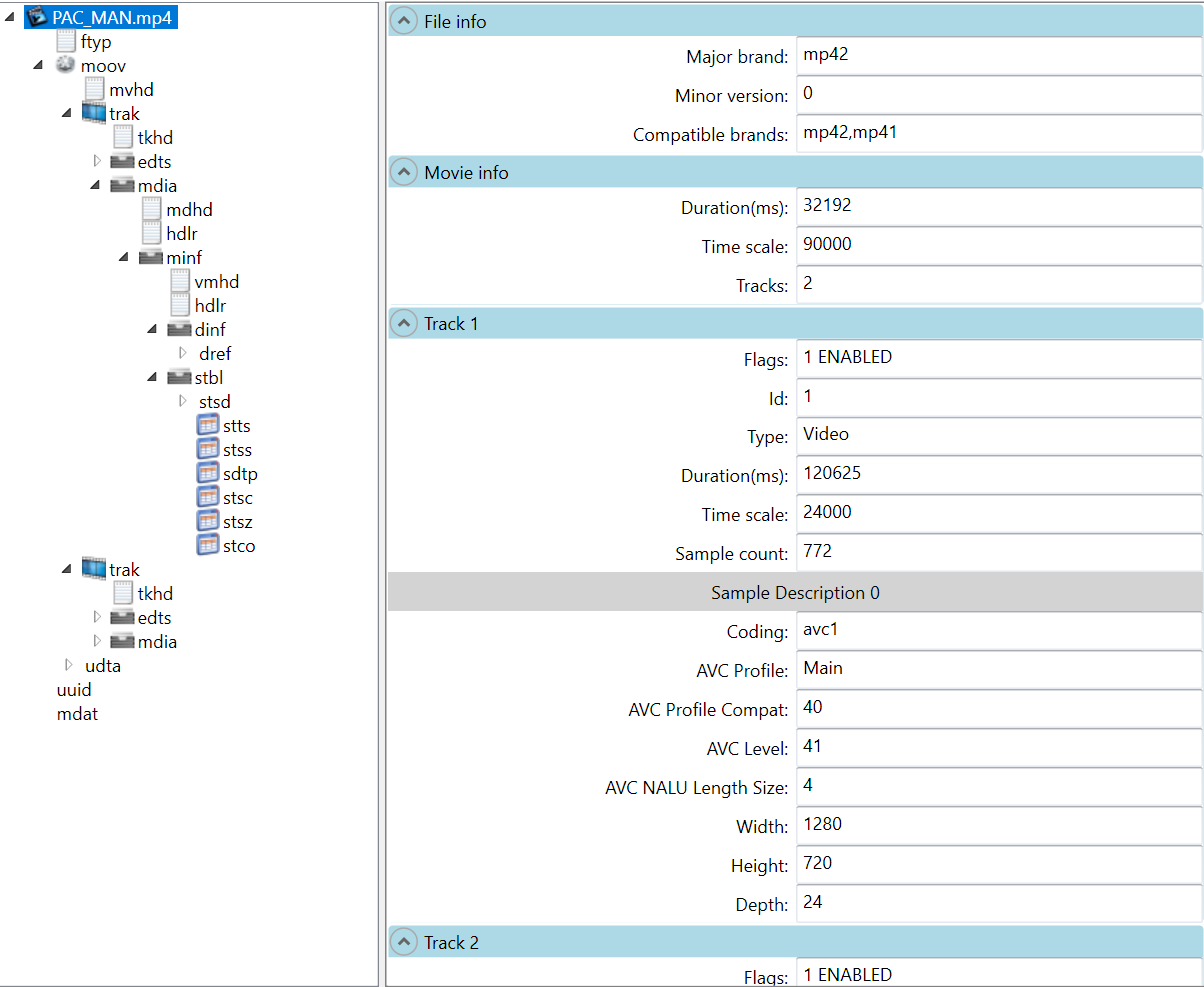
Task: Click the stts table icon
Action: point(208,425)
